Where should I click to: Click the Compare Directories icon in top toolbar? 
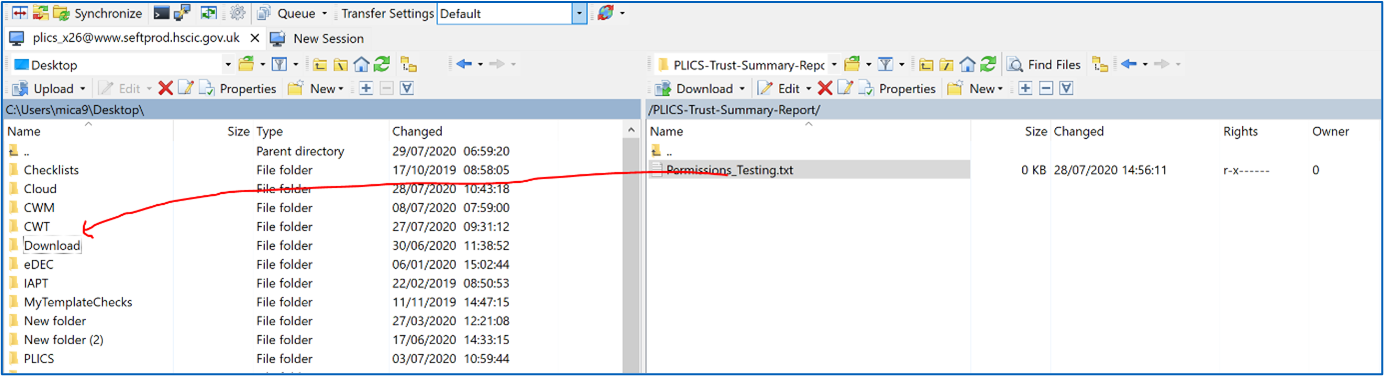tap(19, 13)
